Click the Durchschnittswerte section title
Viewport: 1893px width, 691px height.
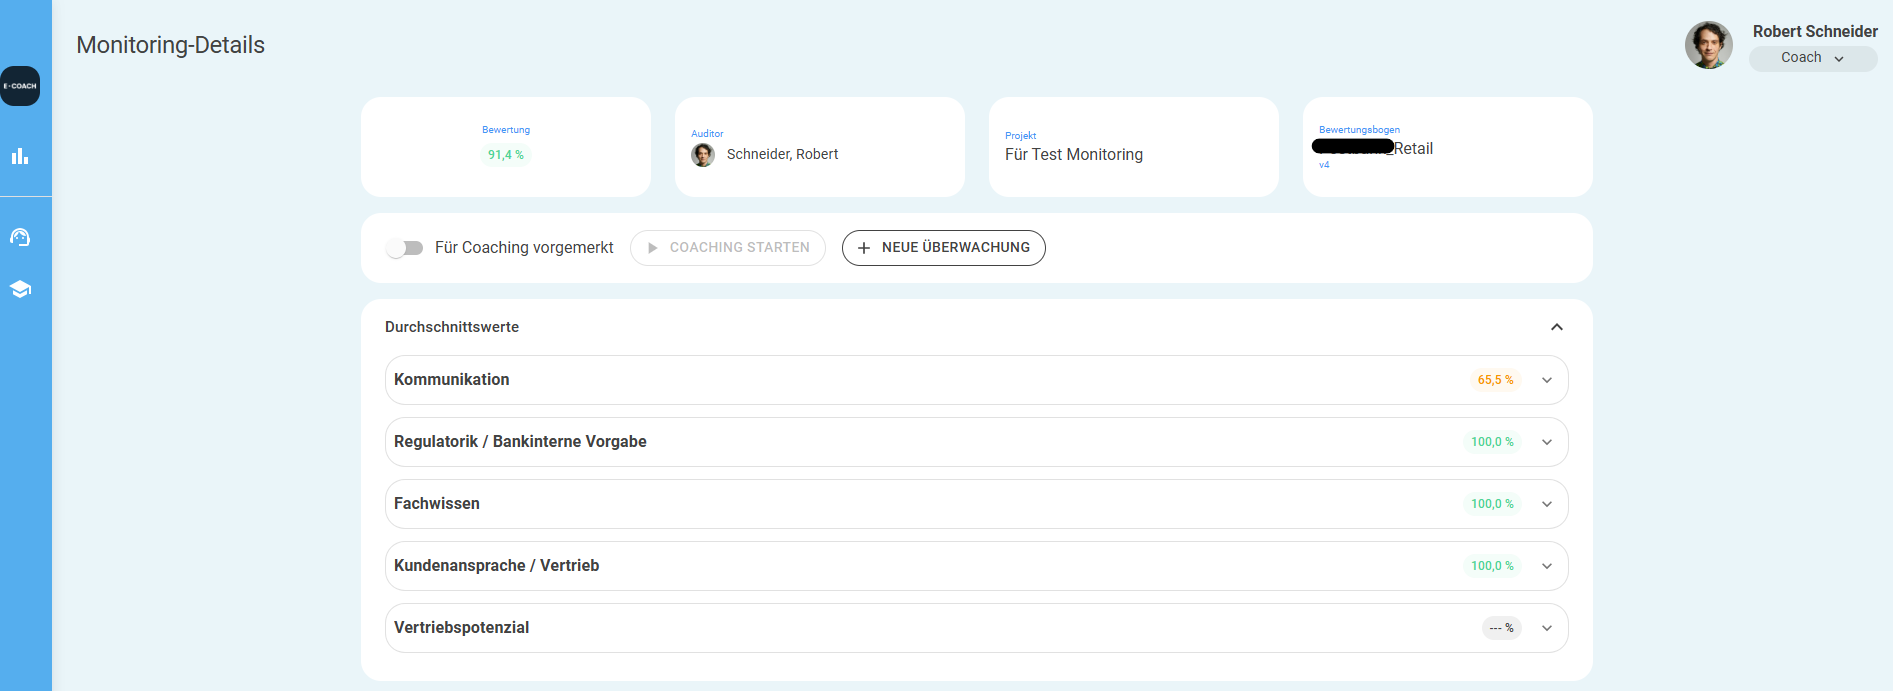(452, 327)
